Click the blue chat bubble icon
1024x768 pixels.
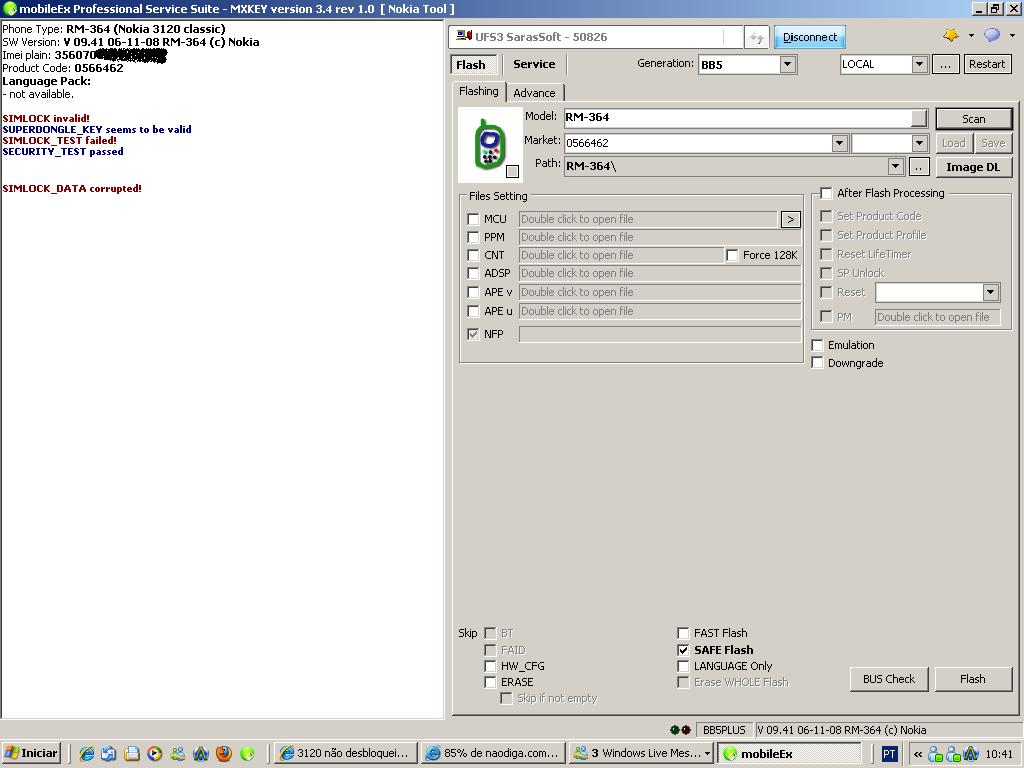(x=992, y=35)
